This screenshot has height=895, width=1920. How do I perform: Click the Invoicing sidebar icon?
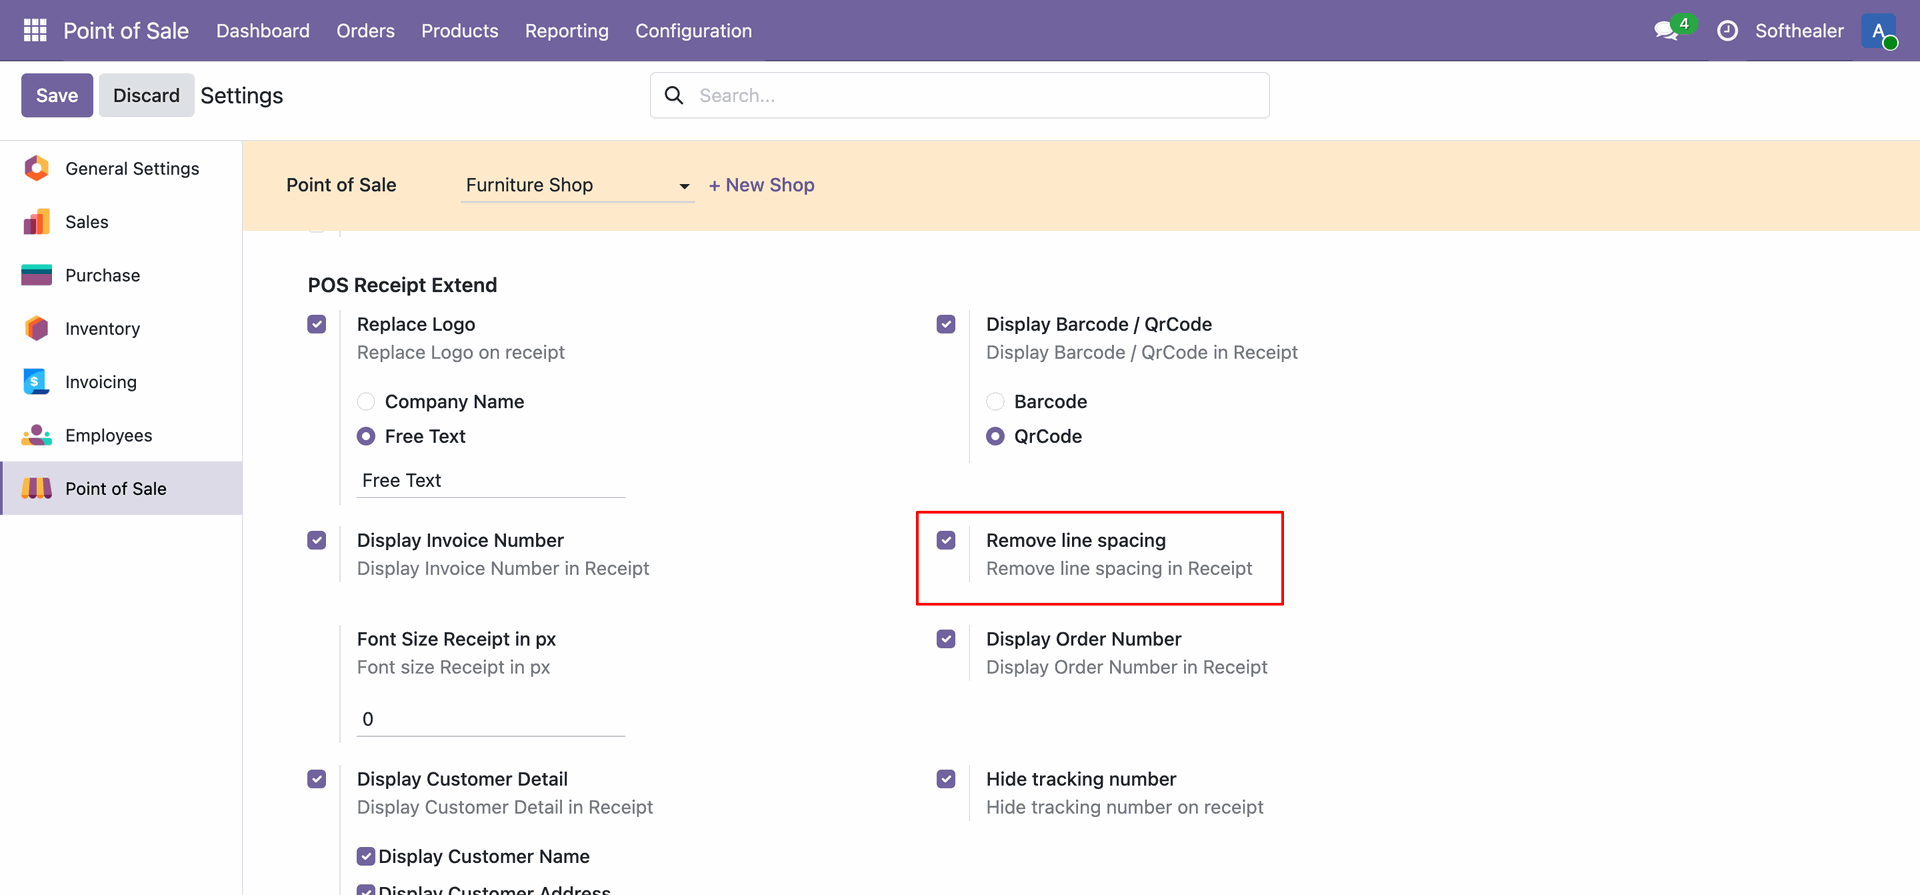(37, 382)
